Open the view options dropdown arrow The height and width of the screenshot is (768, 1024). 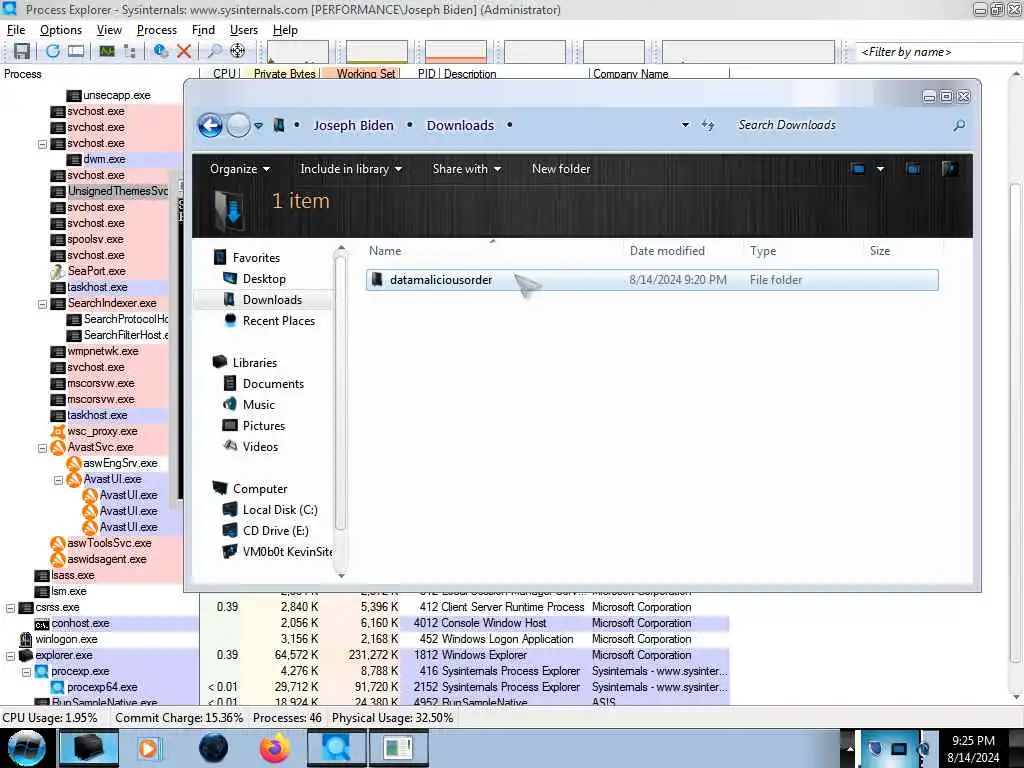tap(880, 169)
